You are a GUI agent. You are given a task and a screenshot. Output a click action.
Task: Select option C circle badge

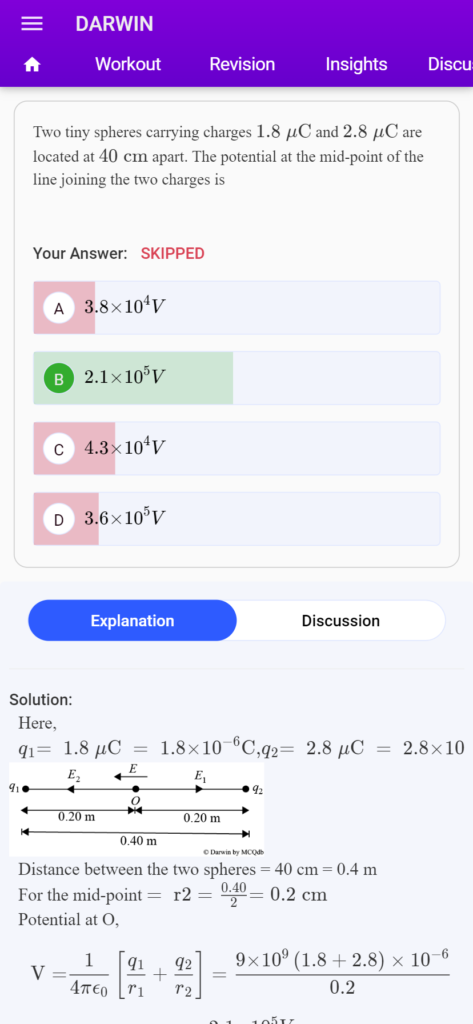tap(59, 449)
